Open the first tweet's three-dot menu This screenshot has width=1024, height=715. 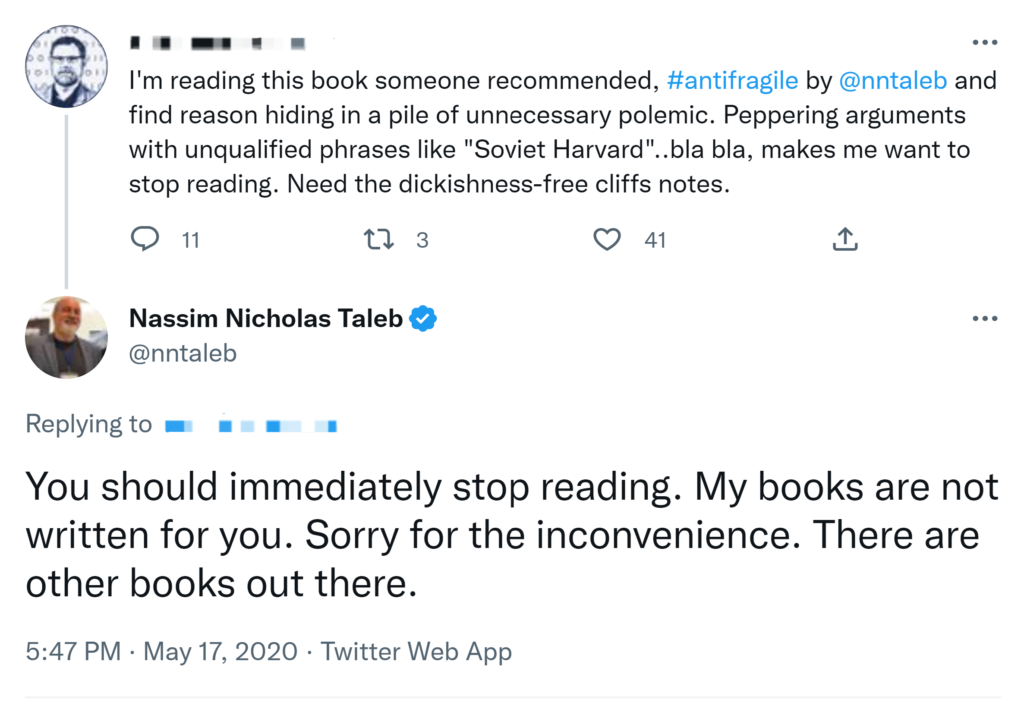click(985, 43)
